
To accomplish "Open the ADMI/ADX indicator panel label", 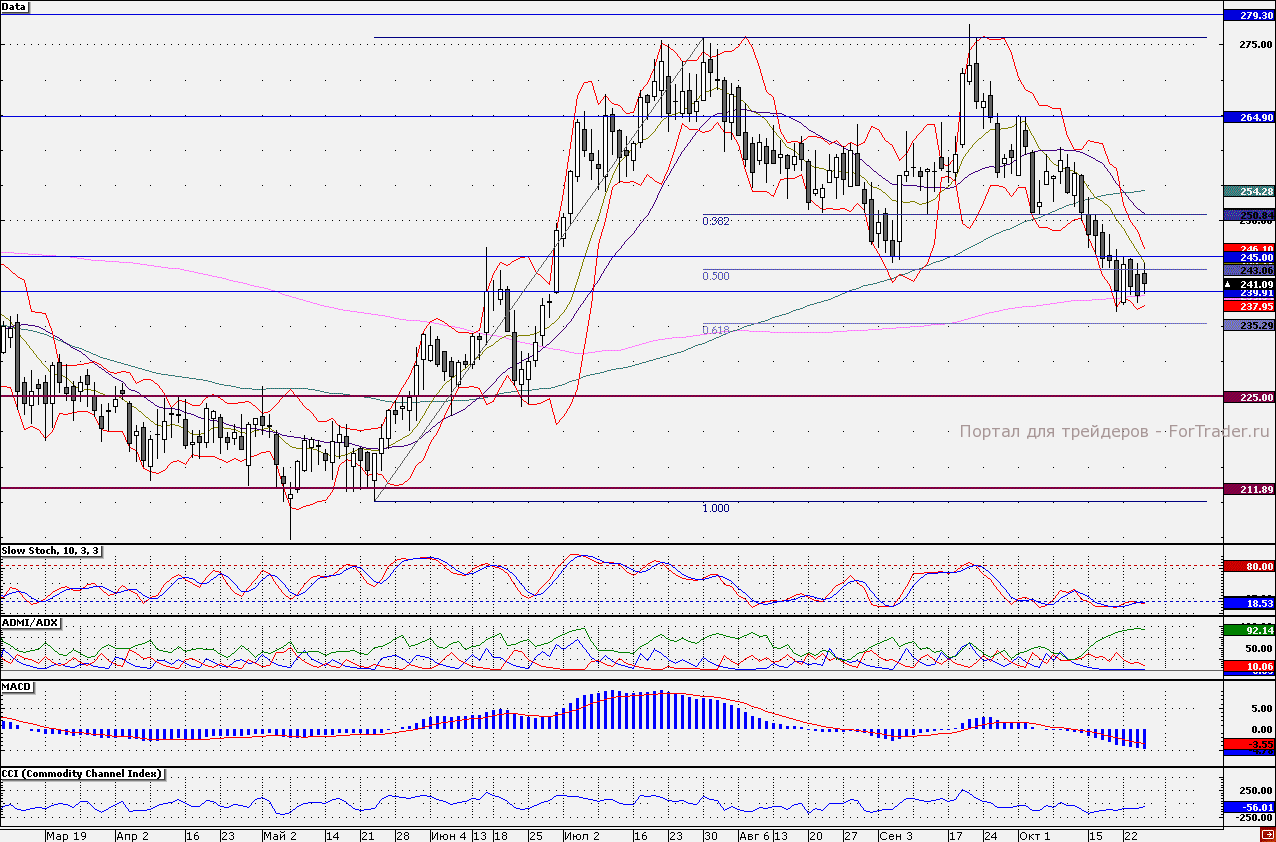I will coord(31,623).
